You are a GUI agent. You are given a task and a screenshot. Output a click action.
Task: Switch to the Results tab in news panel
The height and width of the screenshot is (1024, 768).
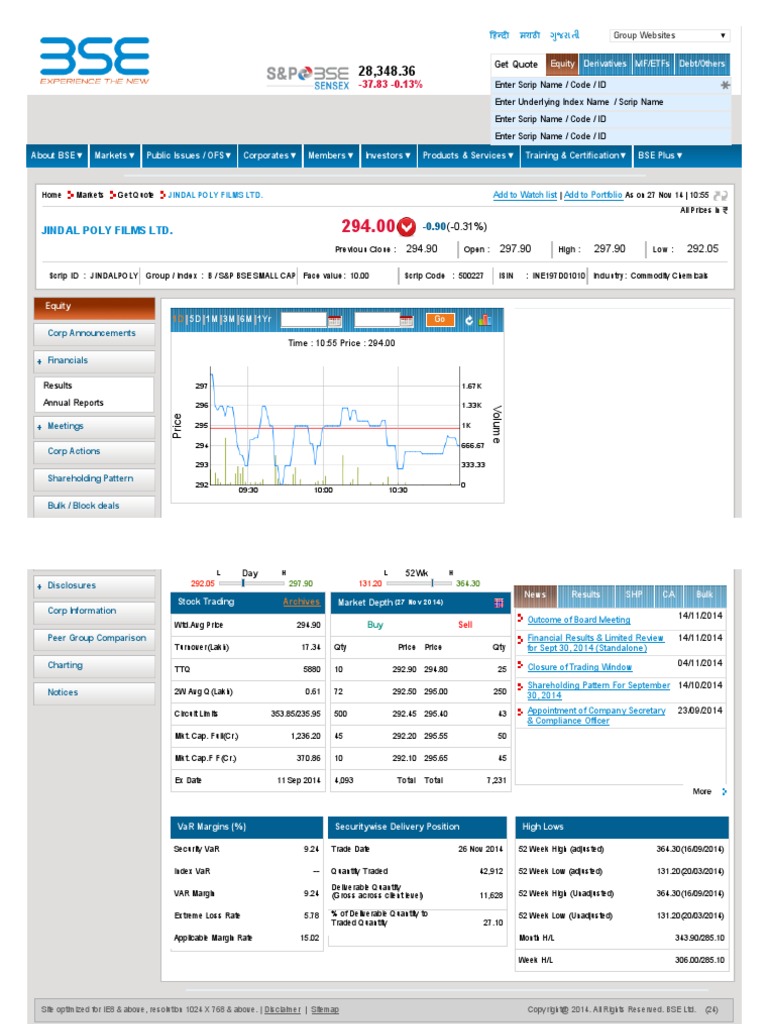click(586, 595)
